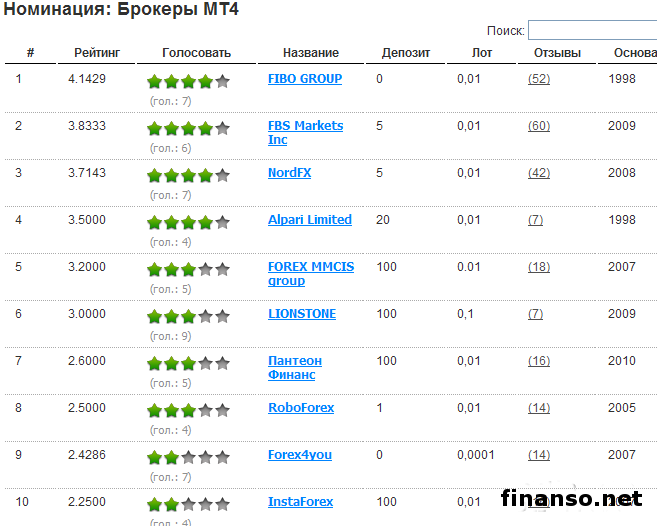This screenshot has width=657, height=526.
Task: Click fourth star for FOREX MMCIS group
Action: [205, 269]
